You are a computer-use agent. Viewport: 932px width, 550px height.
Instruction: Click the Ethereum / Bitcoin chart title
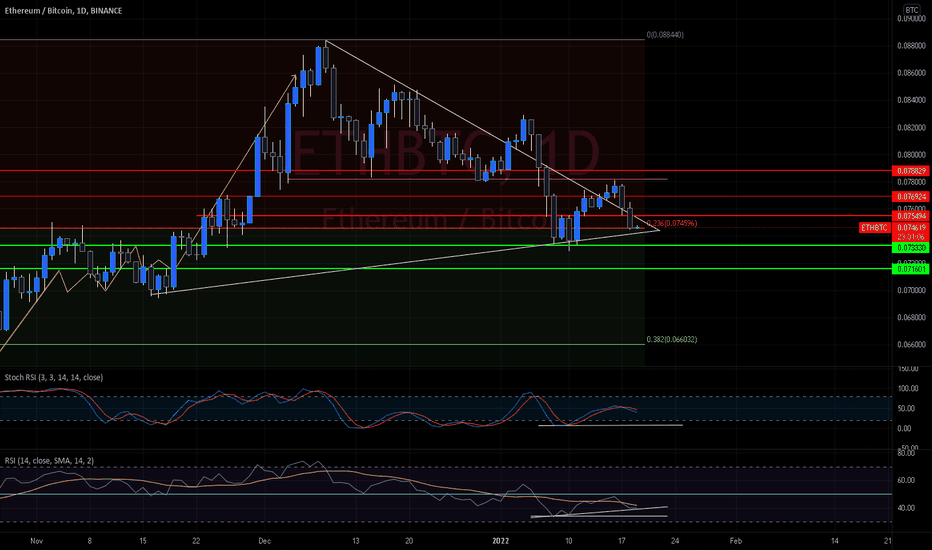click(x=63, y=11)
